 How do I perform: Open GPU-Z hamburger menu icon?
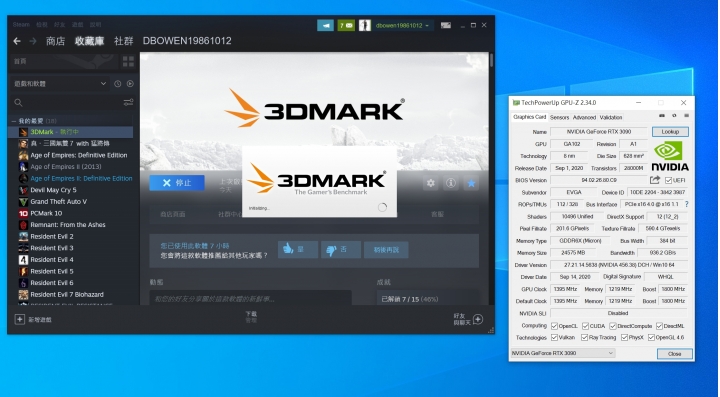pos(686,116)
